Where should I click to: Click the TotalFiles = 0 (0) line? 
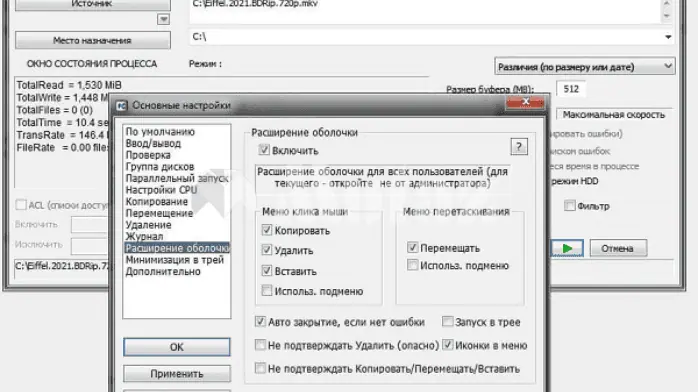click(55, 110)
